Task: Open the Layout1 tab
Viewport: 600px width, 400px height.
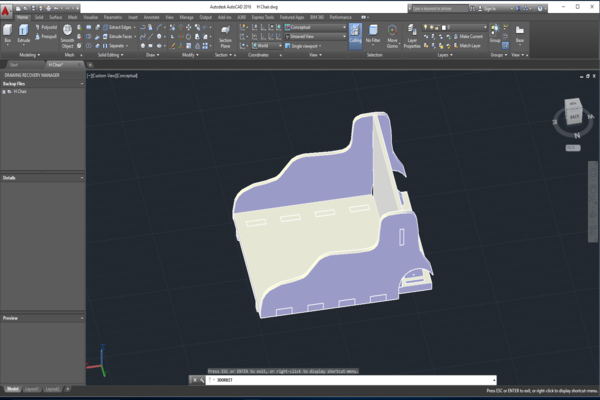Action: coord(32,389)
